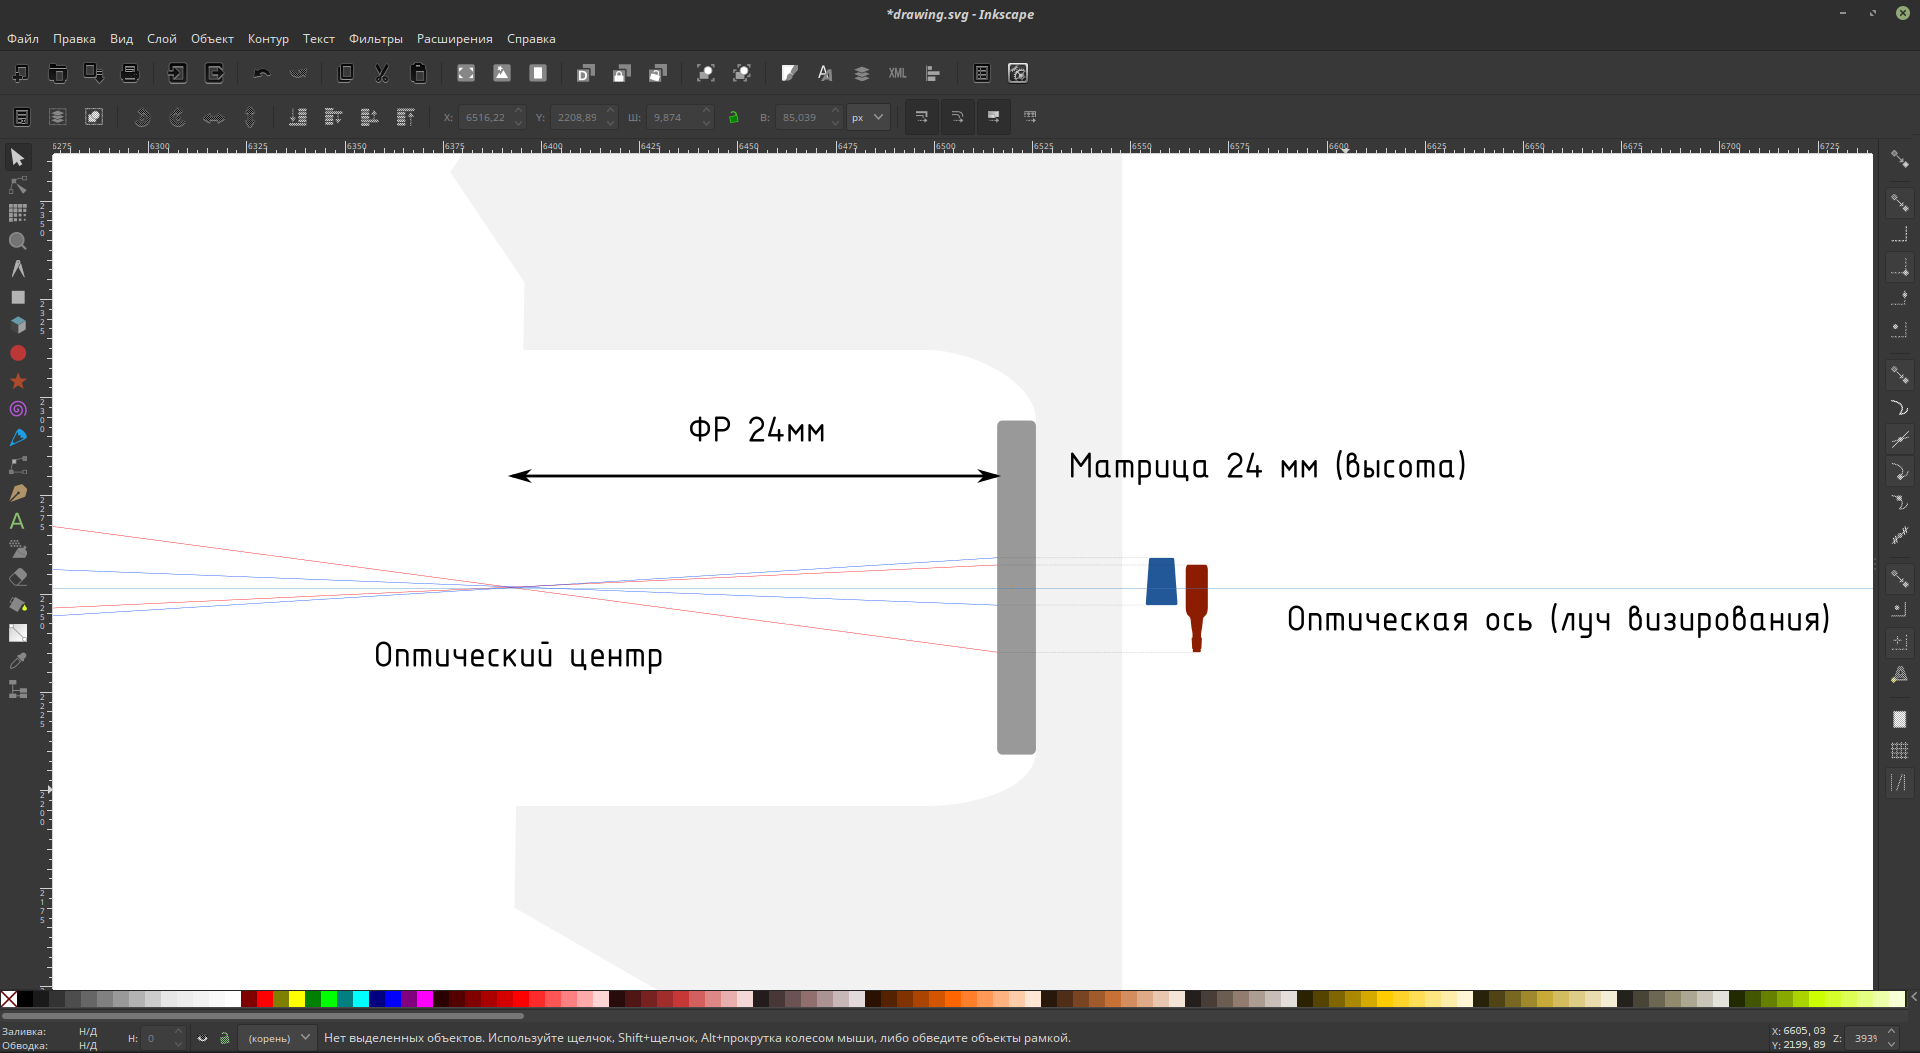Pick the Star and polygon tool
1920x1053 pixels.
[17, 381]
